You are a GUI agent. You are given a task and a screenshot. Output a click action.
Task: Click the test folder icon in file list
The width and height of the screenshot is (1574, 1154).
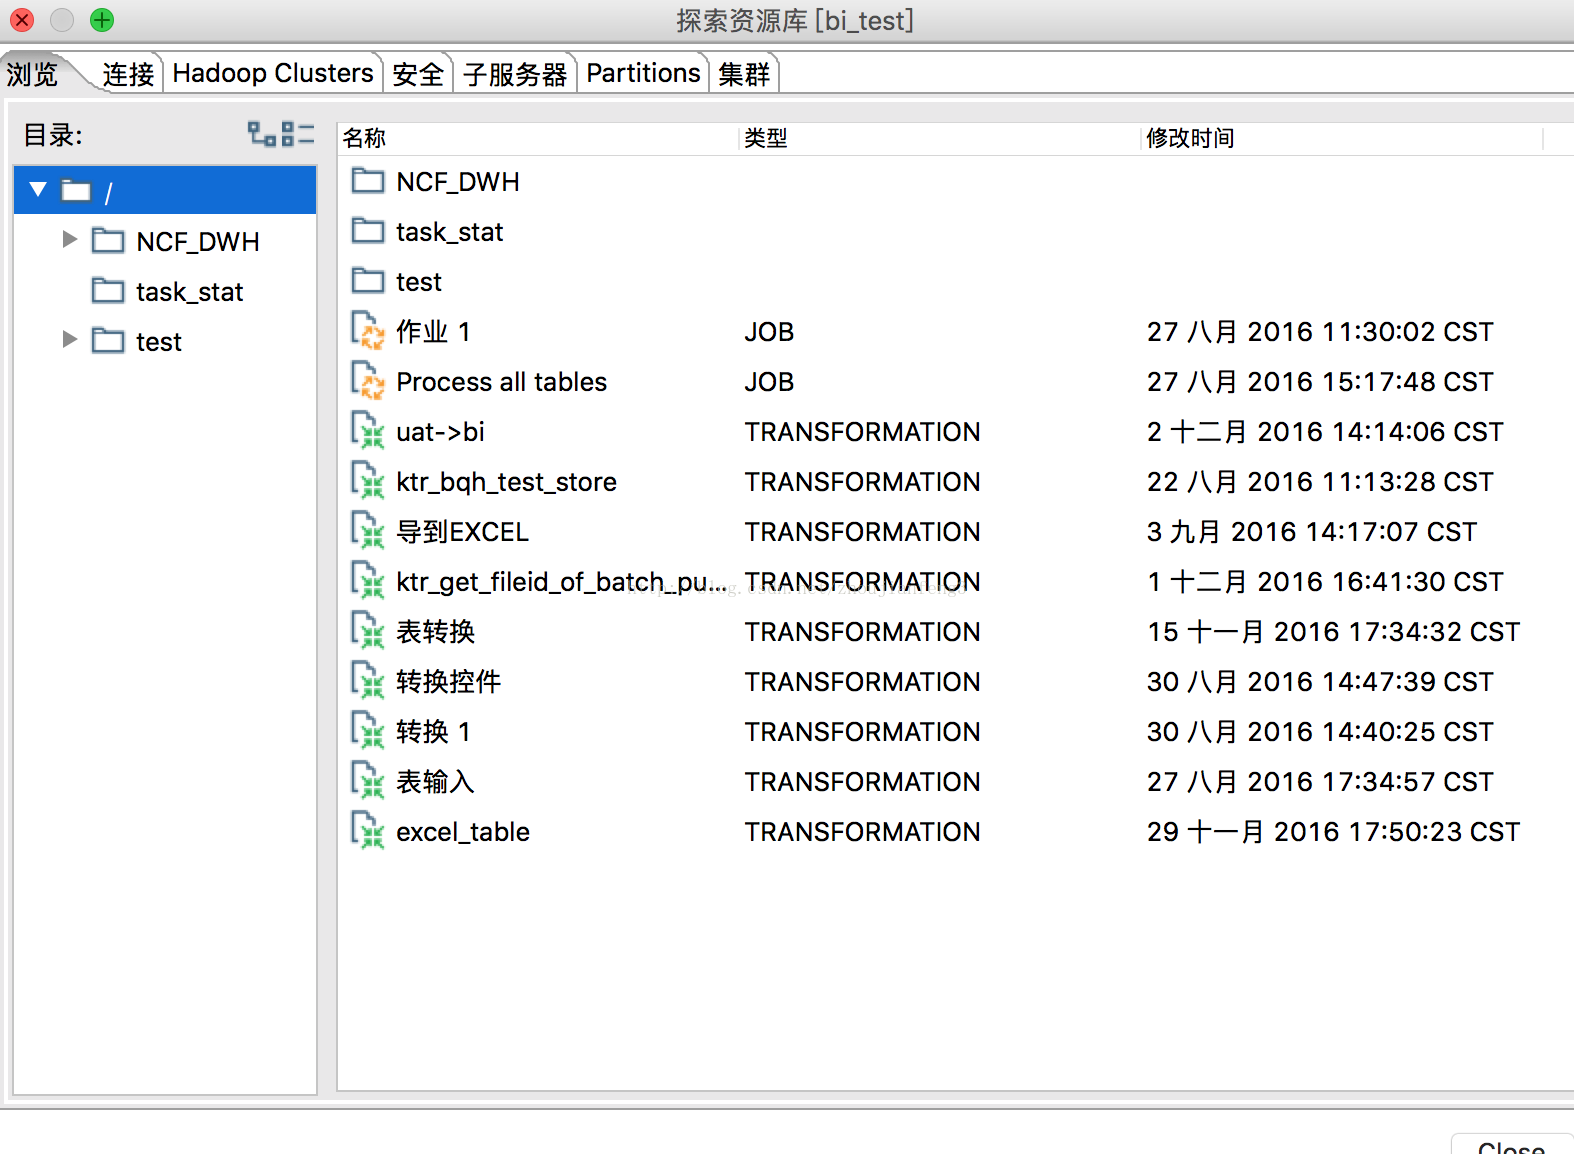pyautogui.click(x=368, y=281)
